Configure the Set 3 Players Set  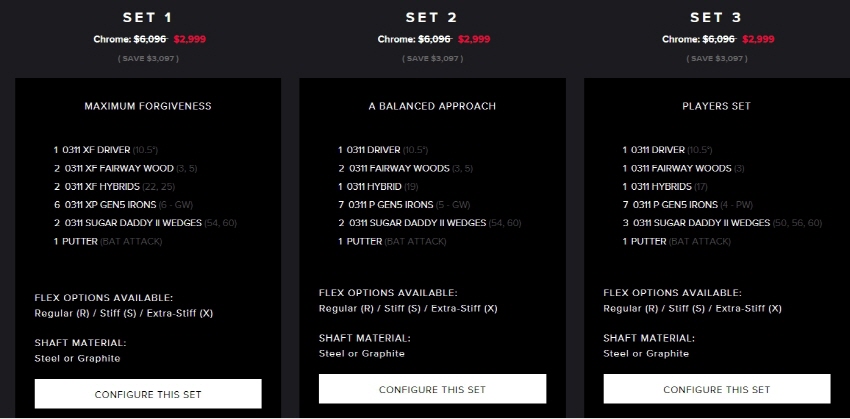(x=717, y=389)
